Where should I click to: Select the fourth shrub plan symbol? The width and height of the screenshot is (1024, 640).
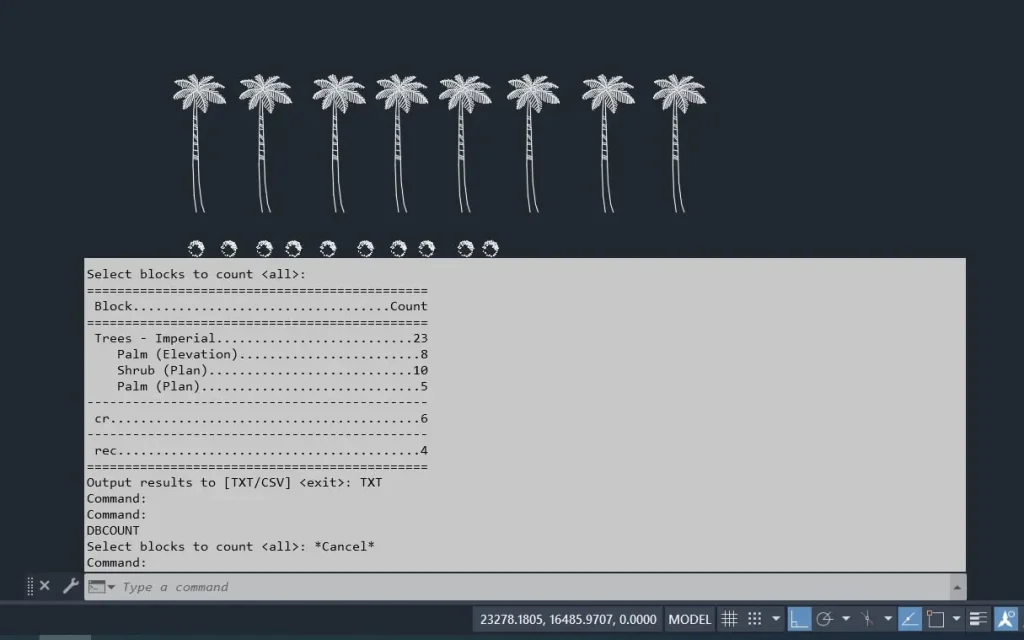pos(293,248)
